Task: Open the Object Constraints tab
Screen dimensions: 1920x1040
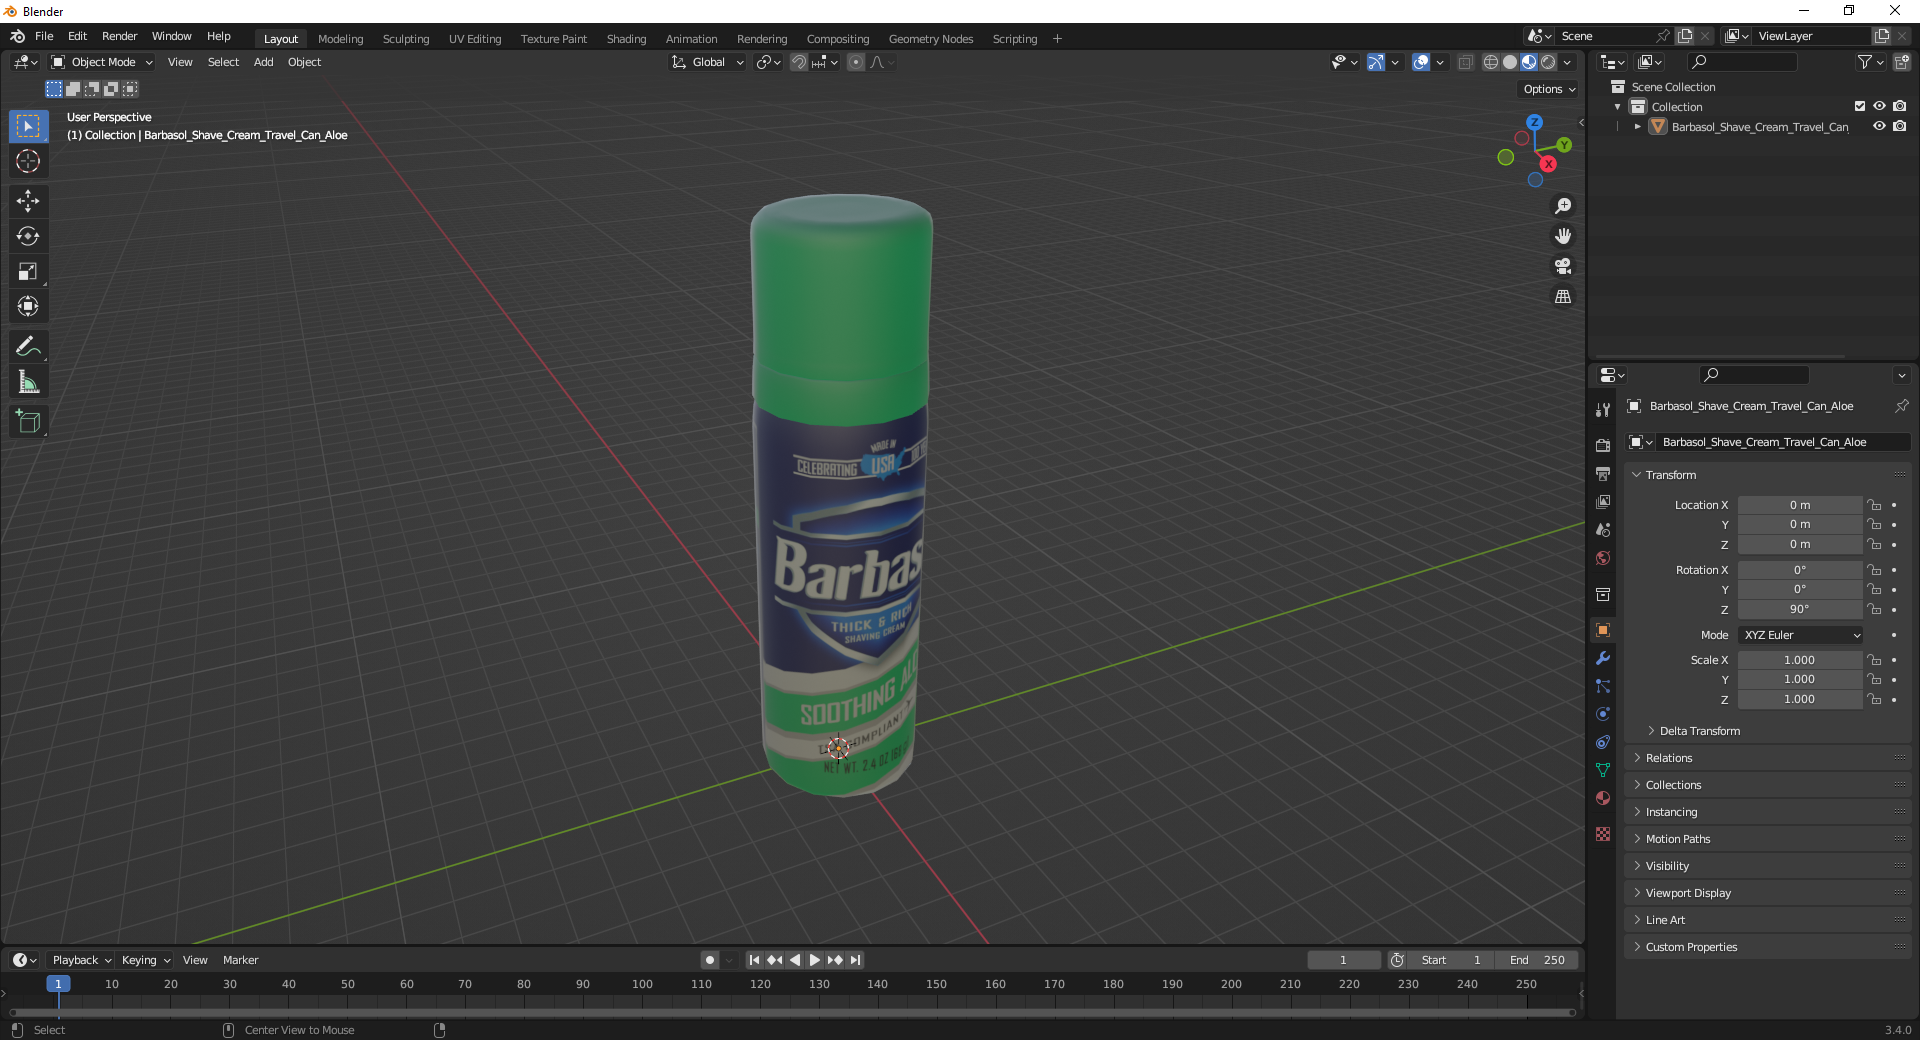Action: [1603, 742]
